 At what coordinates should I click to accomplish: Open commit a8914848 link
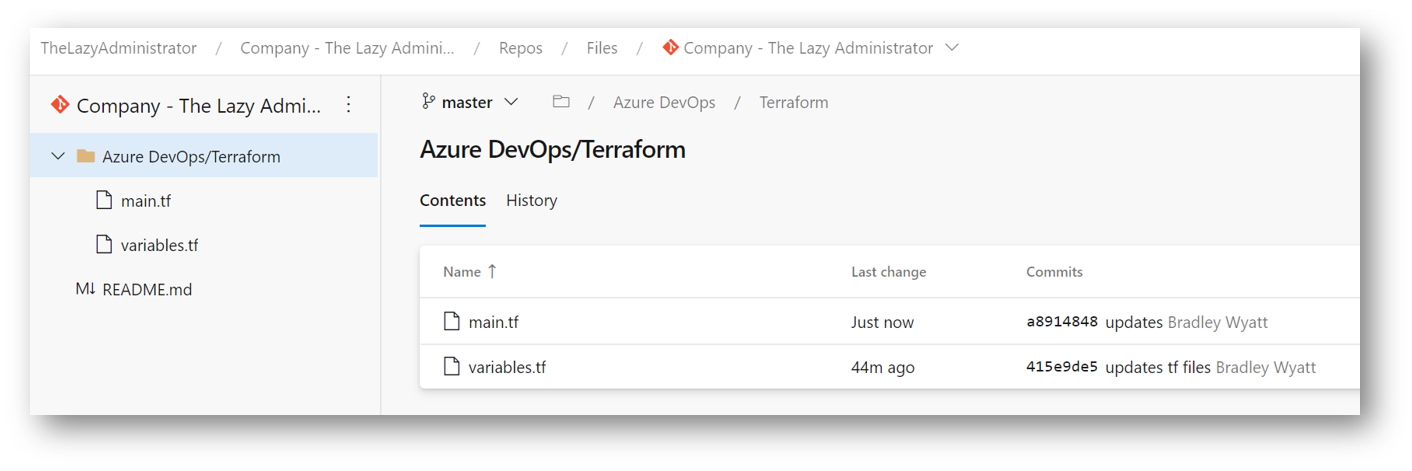point(1062,323)
